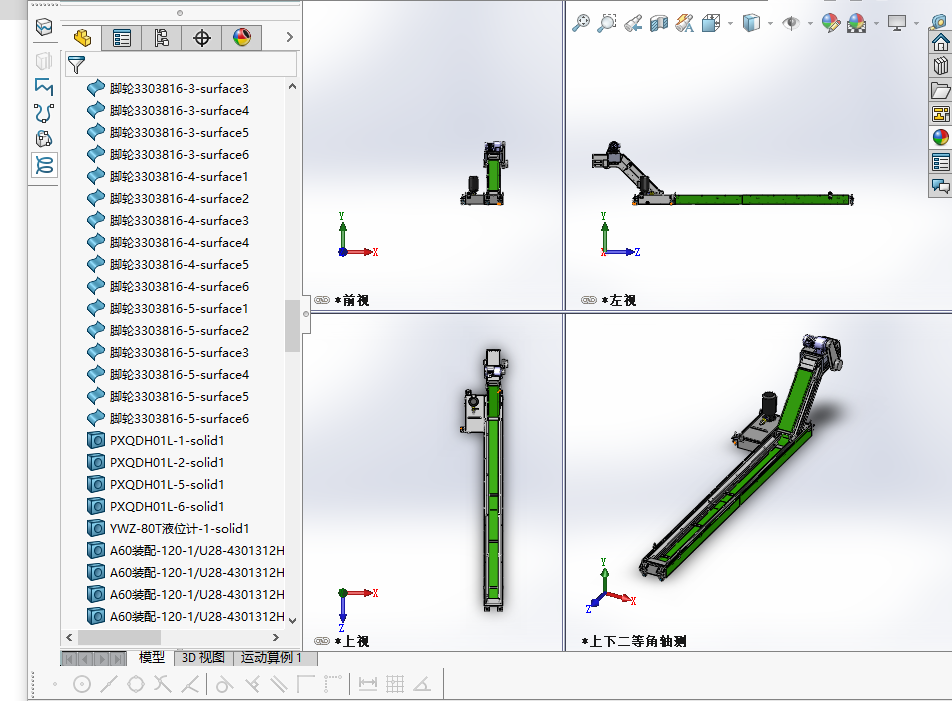Switch to 模型 tab

point(152,657)
